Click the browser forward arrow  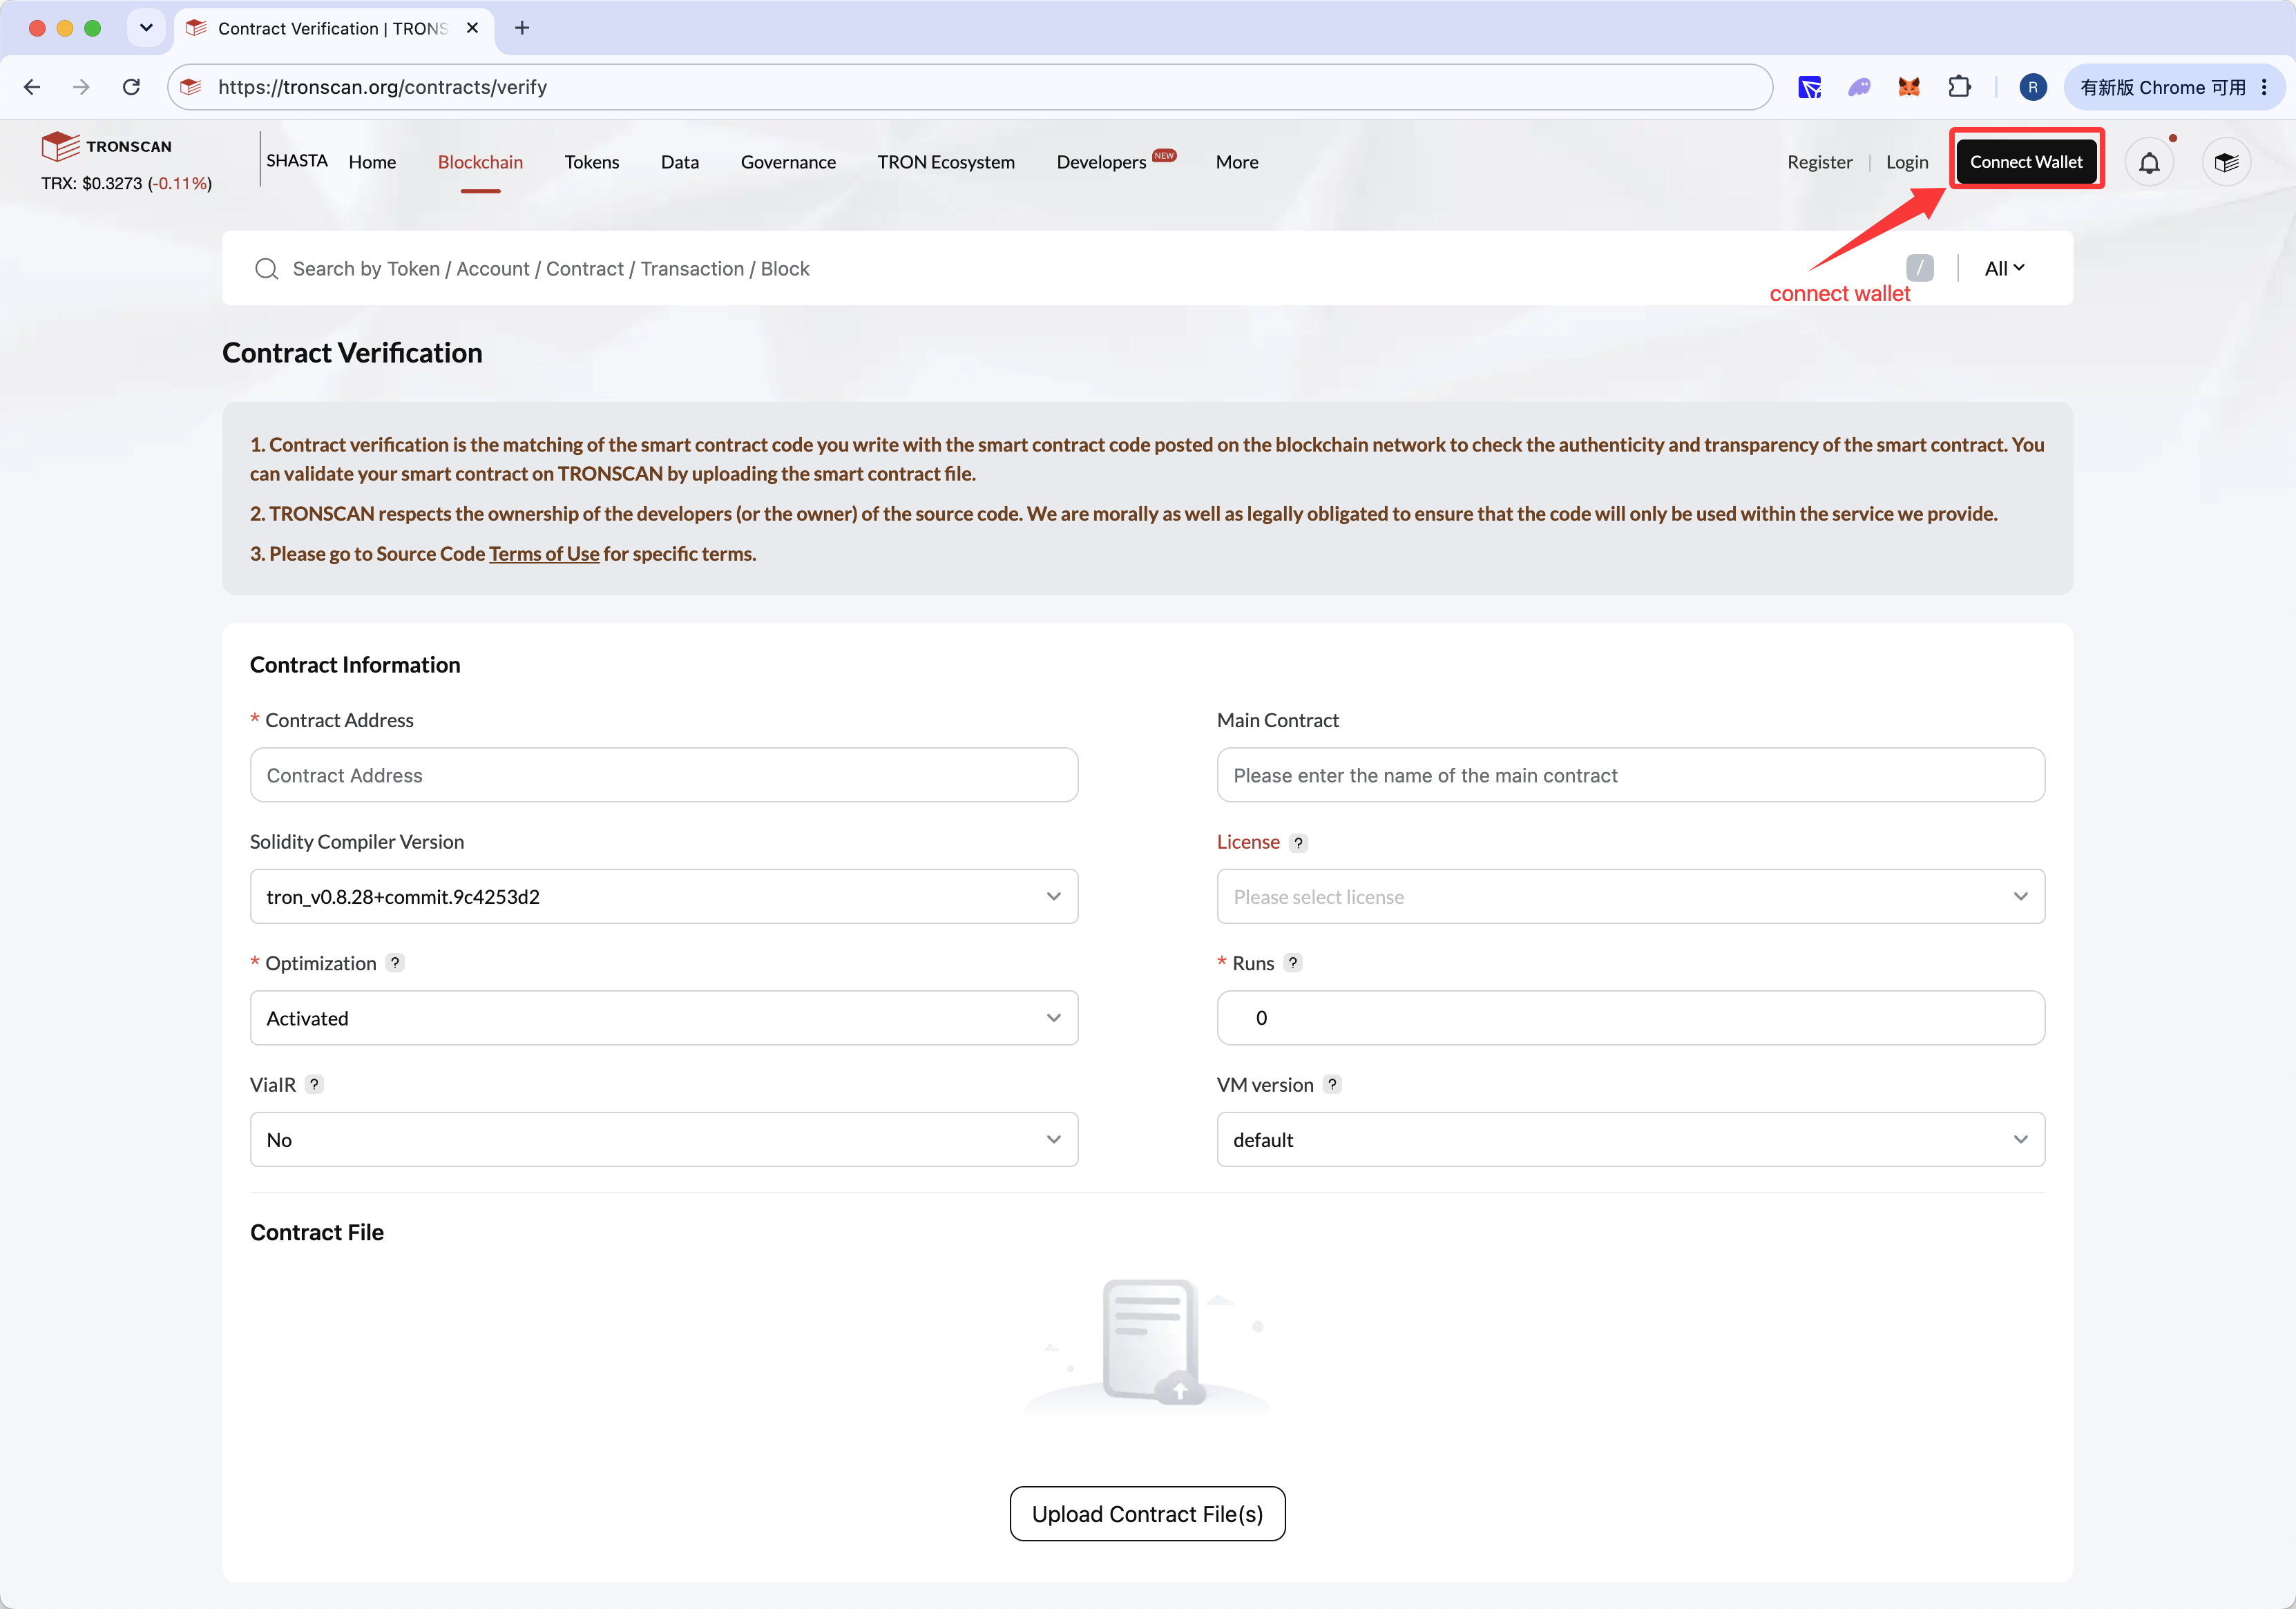81,87
